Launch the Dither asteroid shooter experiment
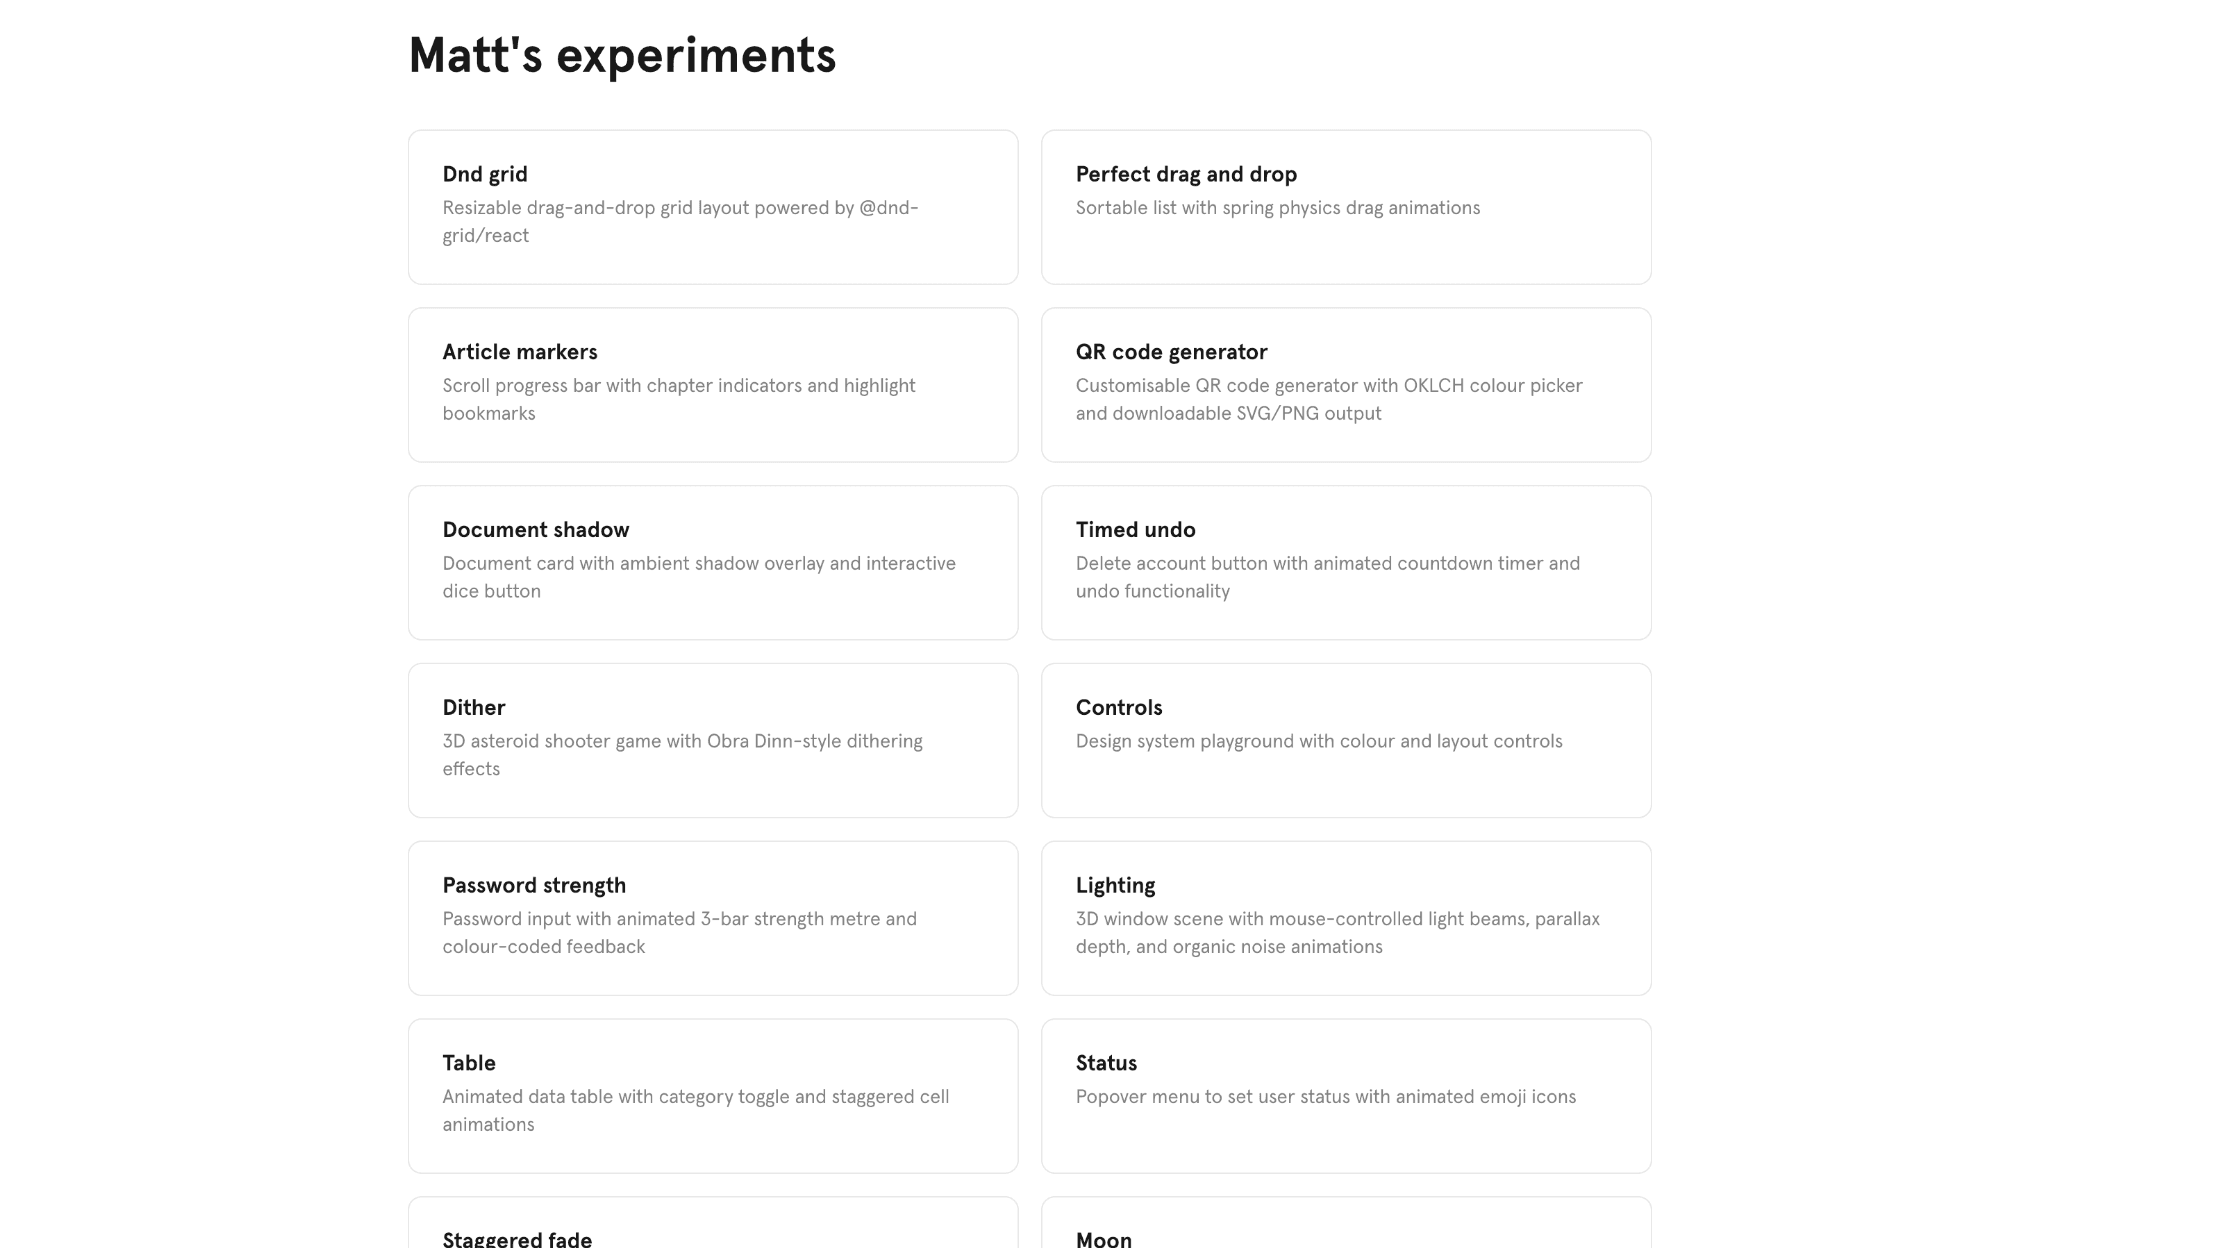The image size is (2230, 1248). [x=712, y=740]
